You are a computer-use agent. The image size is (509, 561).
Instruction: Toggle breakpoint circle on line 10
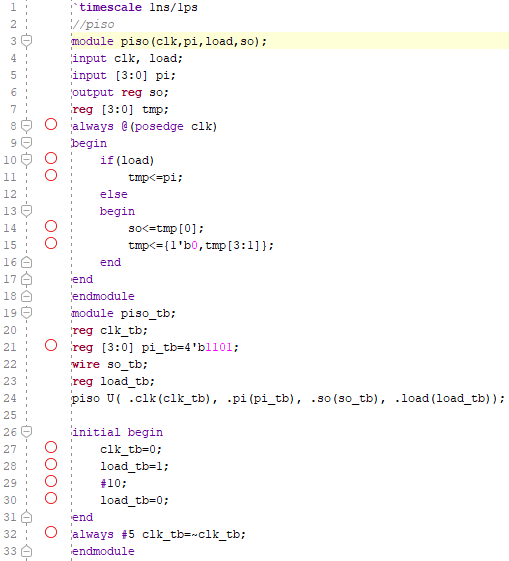[51, 158]
